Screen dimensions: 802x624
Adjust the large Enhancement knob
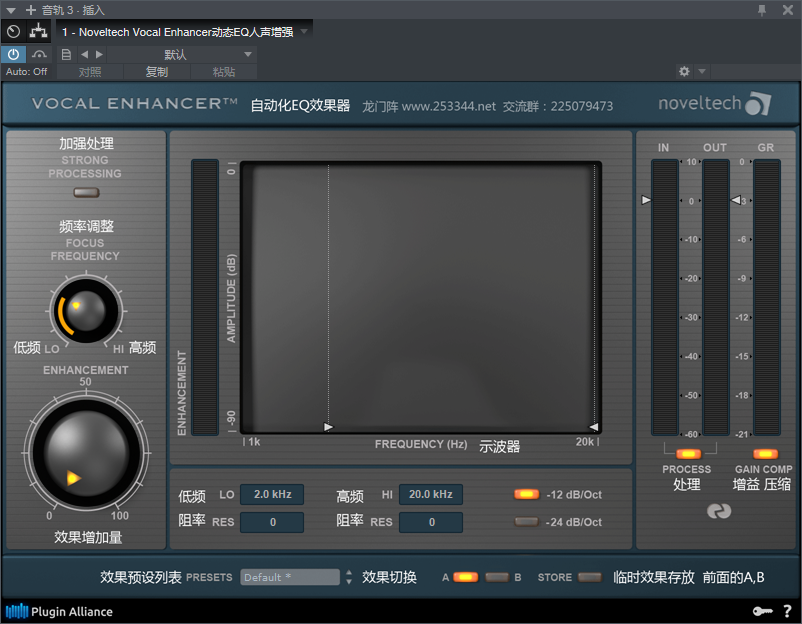tap(86, 453)
